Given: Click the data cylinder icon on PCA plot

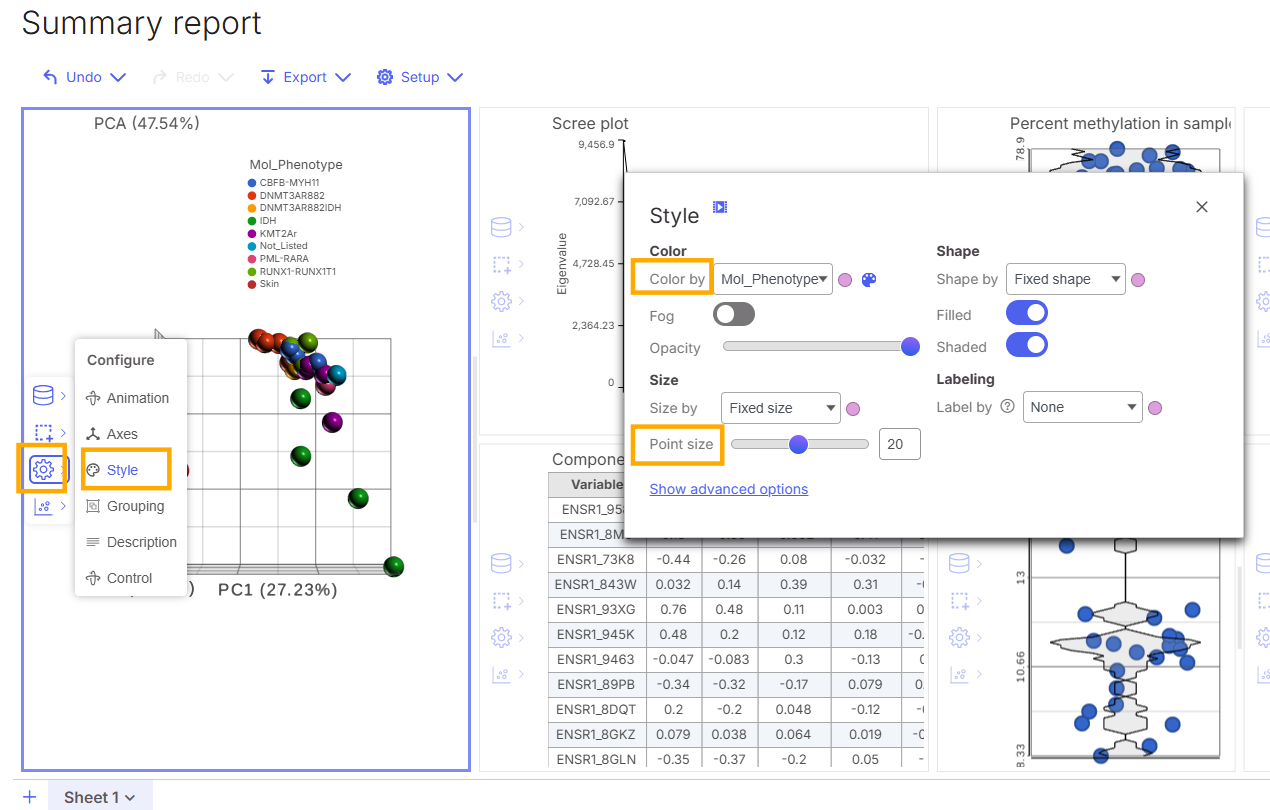Looking at the screenshot, I should pyautogui.click(x=43, y=396).
